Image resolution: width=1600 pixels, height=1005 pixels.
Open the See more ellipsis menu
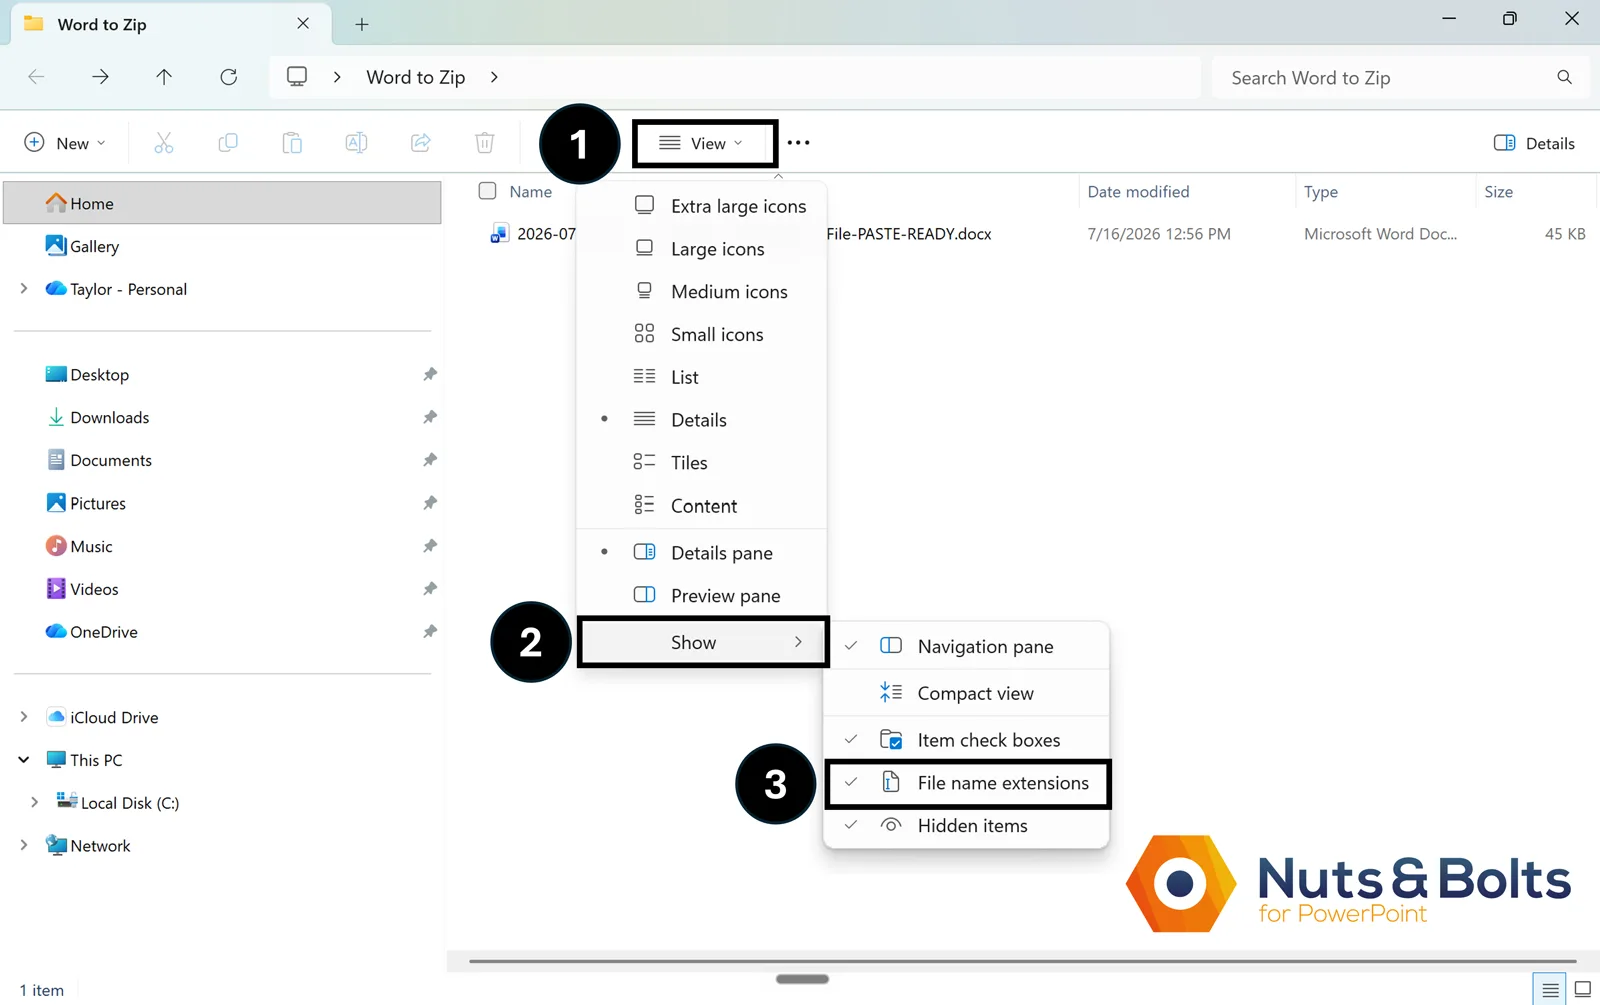[x=798, y=143]
